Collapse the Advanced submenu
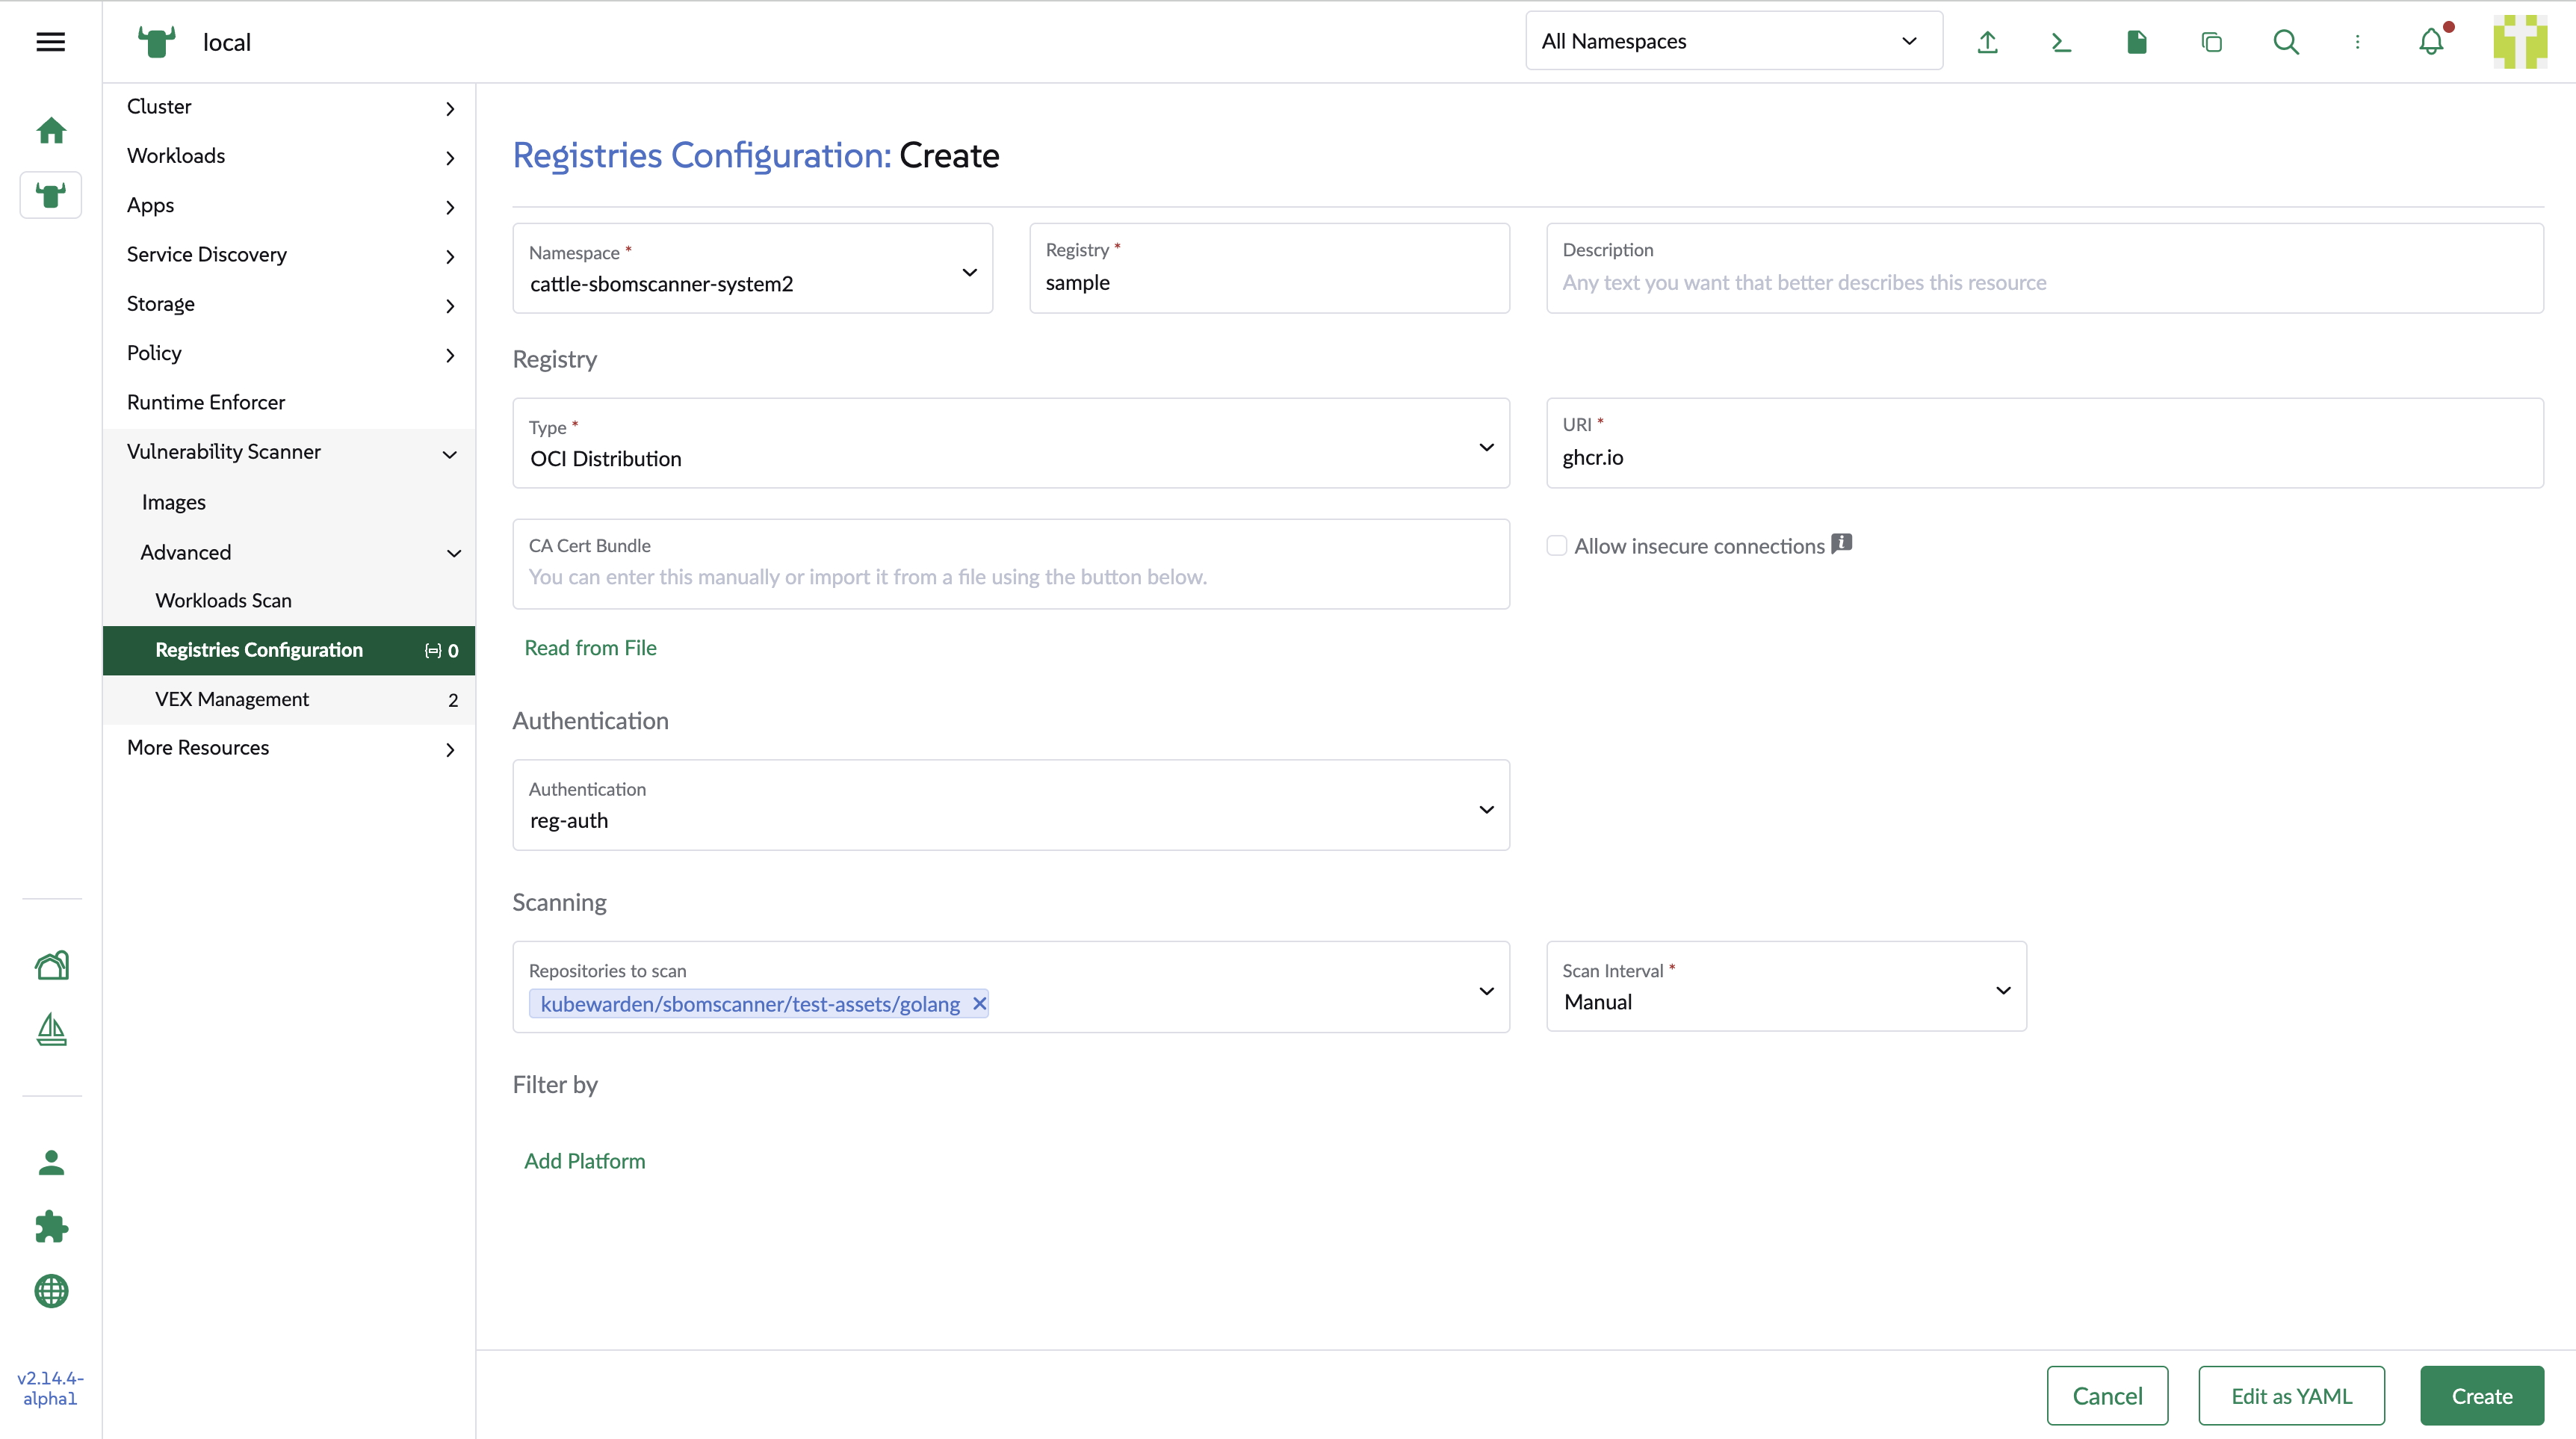Viewport: 2576px width, 1439px height. 289,552
